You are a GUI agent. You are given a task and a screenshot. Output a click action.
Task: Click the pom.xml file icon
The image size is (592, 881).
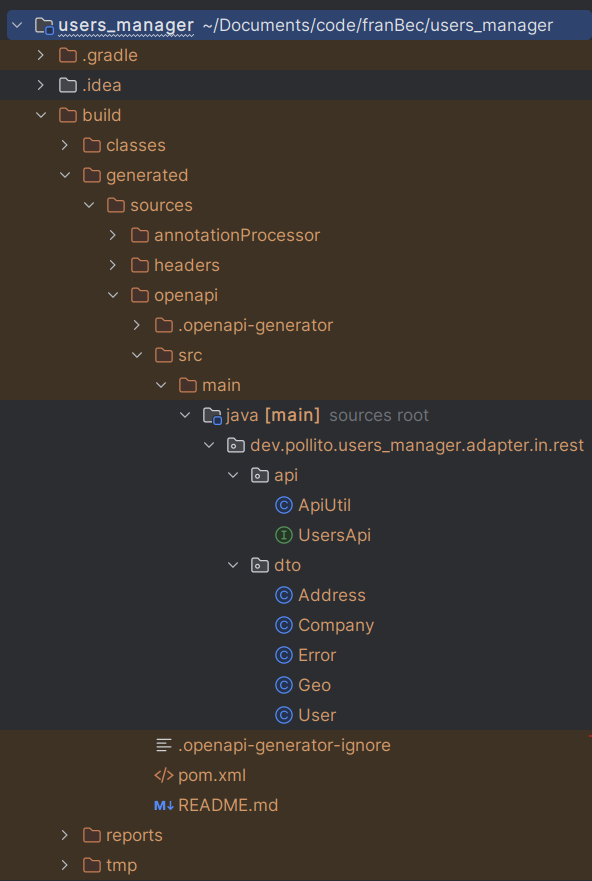point(163,775)
